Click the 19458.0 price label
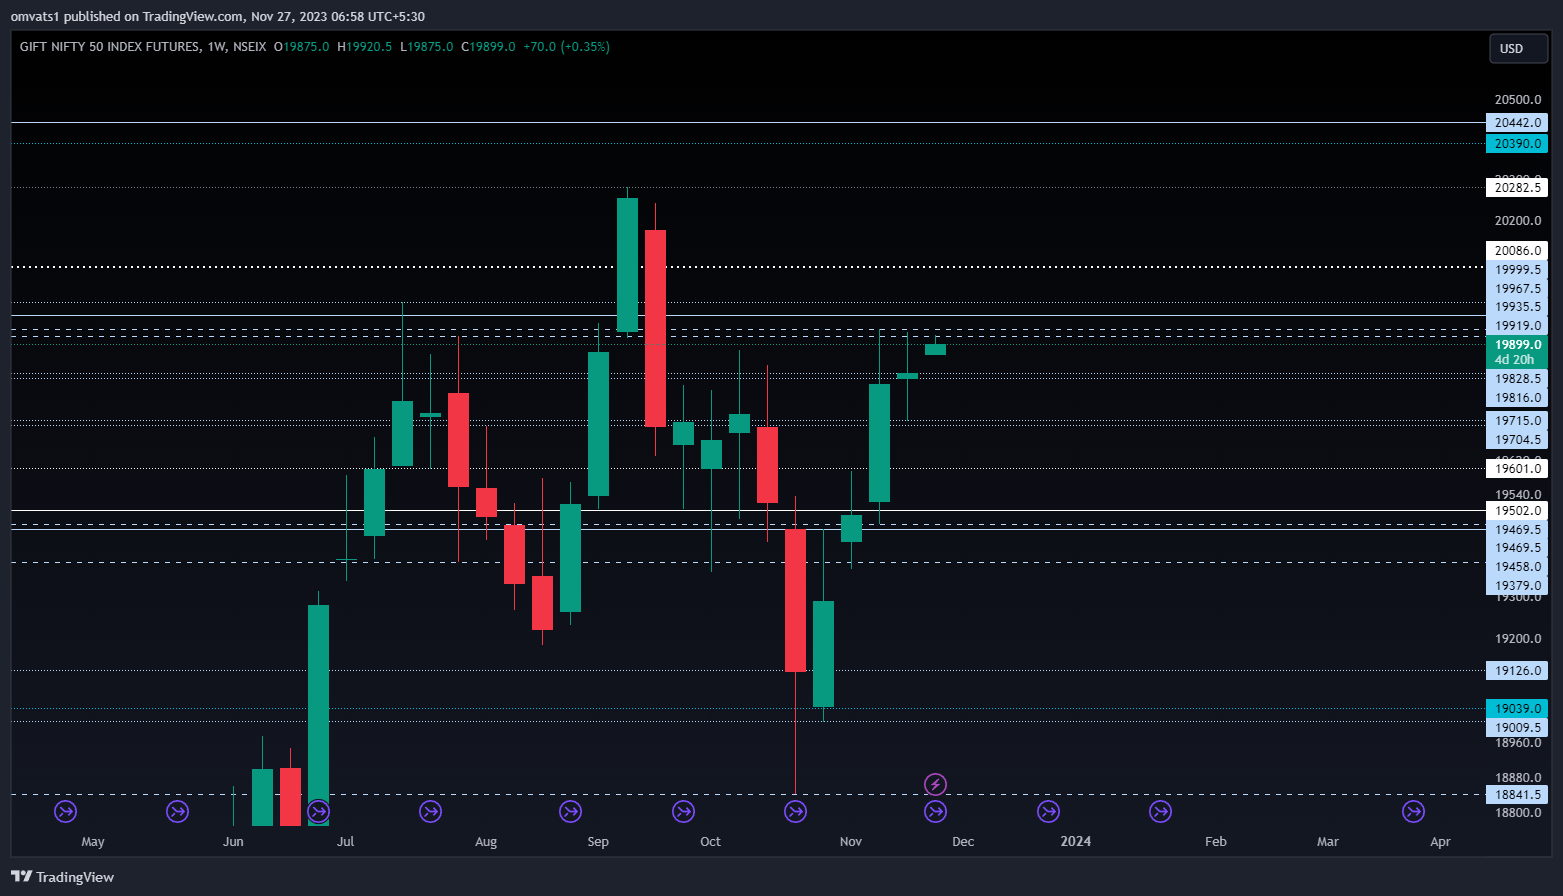 pyautogui.click(x=1517, y=567)
